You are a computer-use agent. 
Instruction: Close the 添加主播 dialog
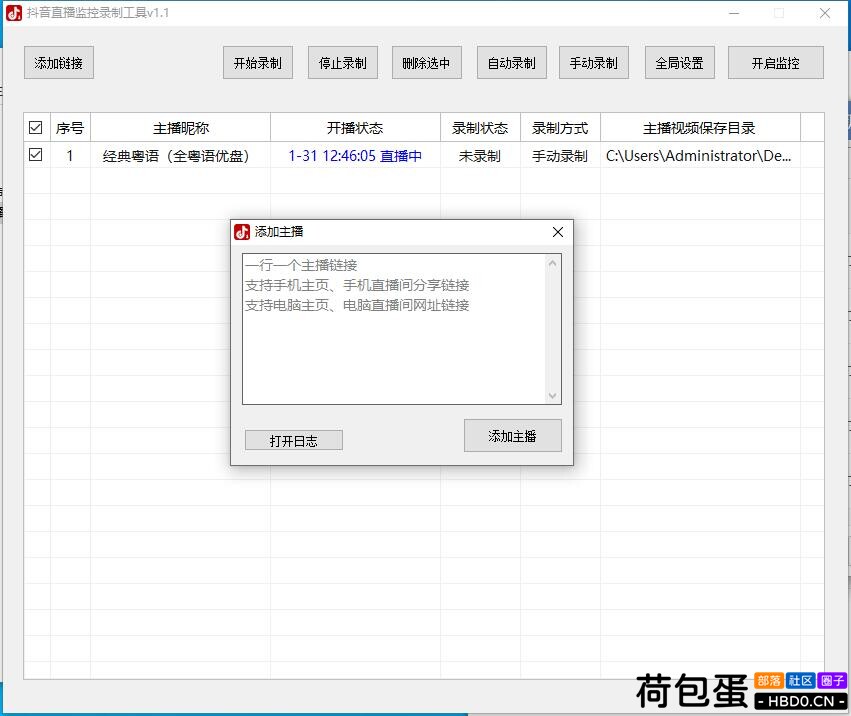tap(557, 232)
